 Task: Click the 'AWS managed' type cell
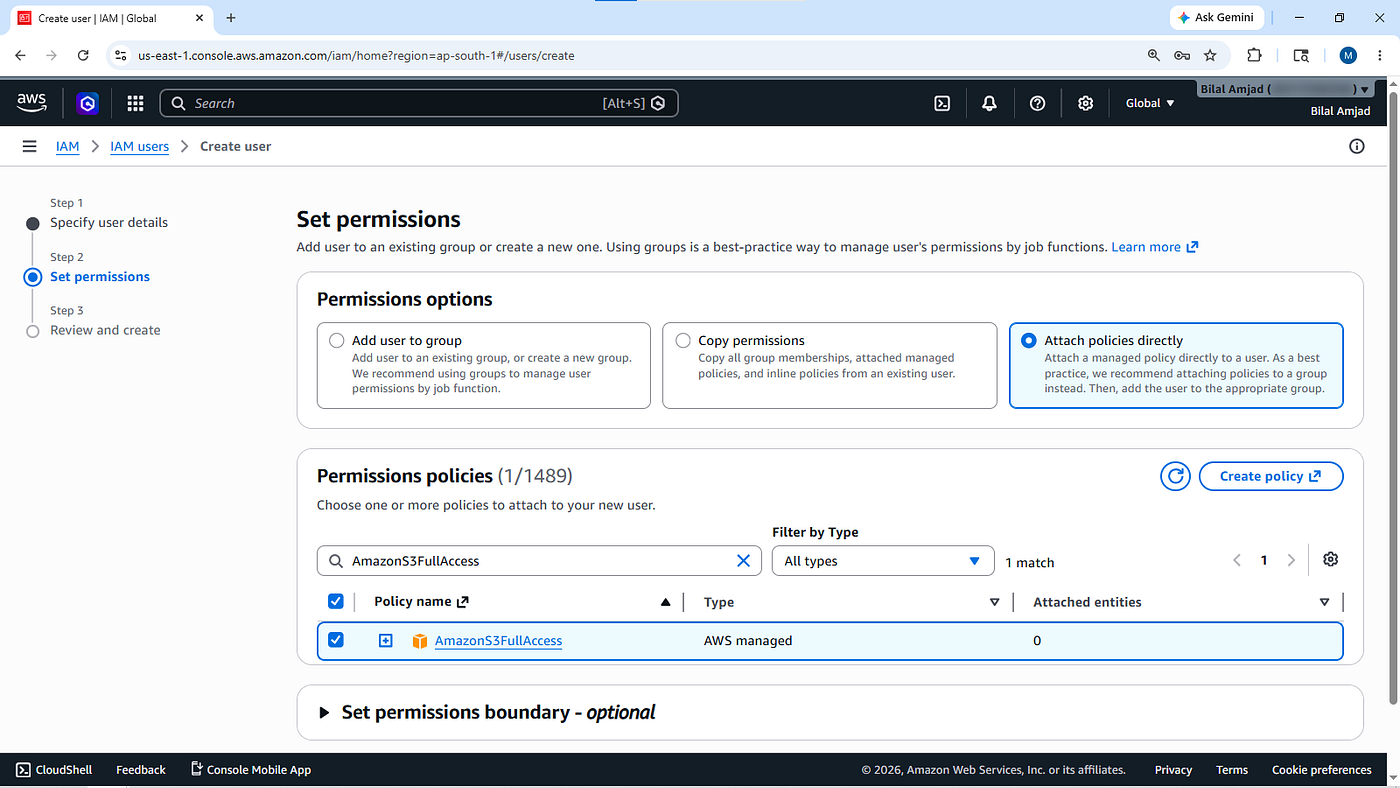(748, 640)
